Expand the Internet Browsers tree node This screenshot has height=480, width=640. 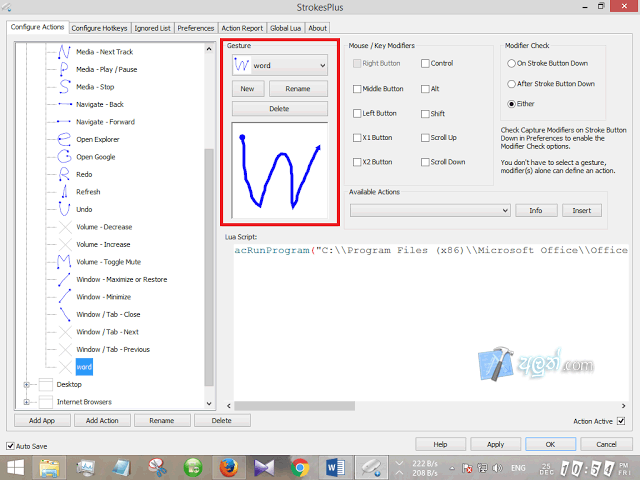pyautogui.click(x=27, y=402)
